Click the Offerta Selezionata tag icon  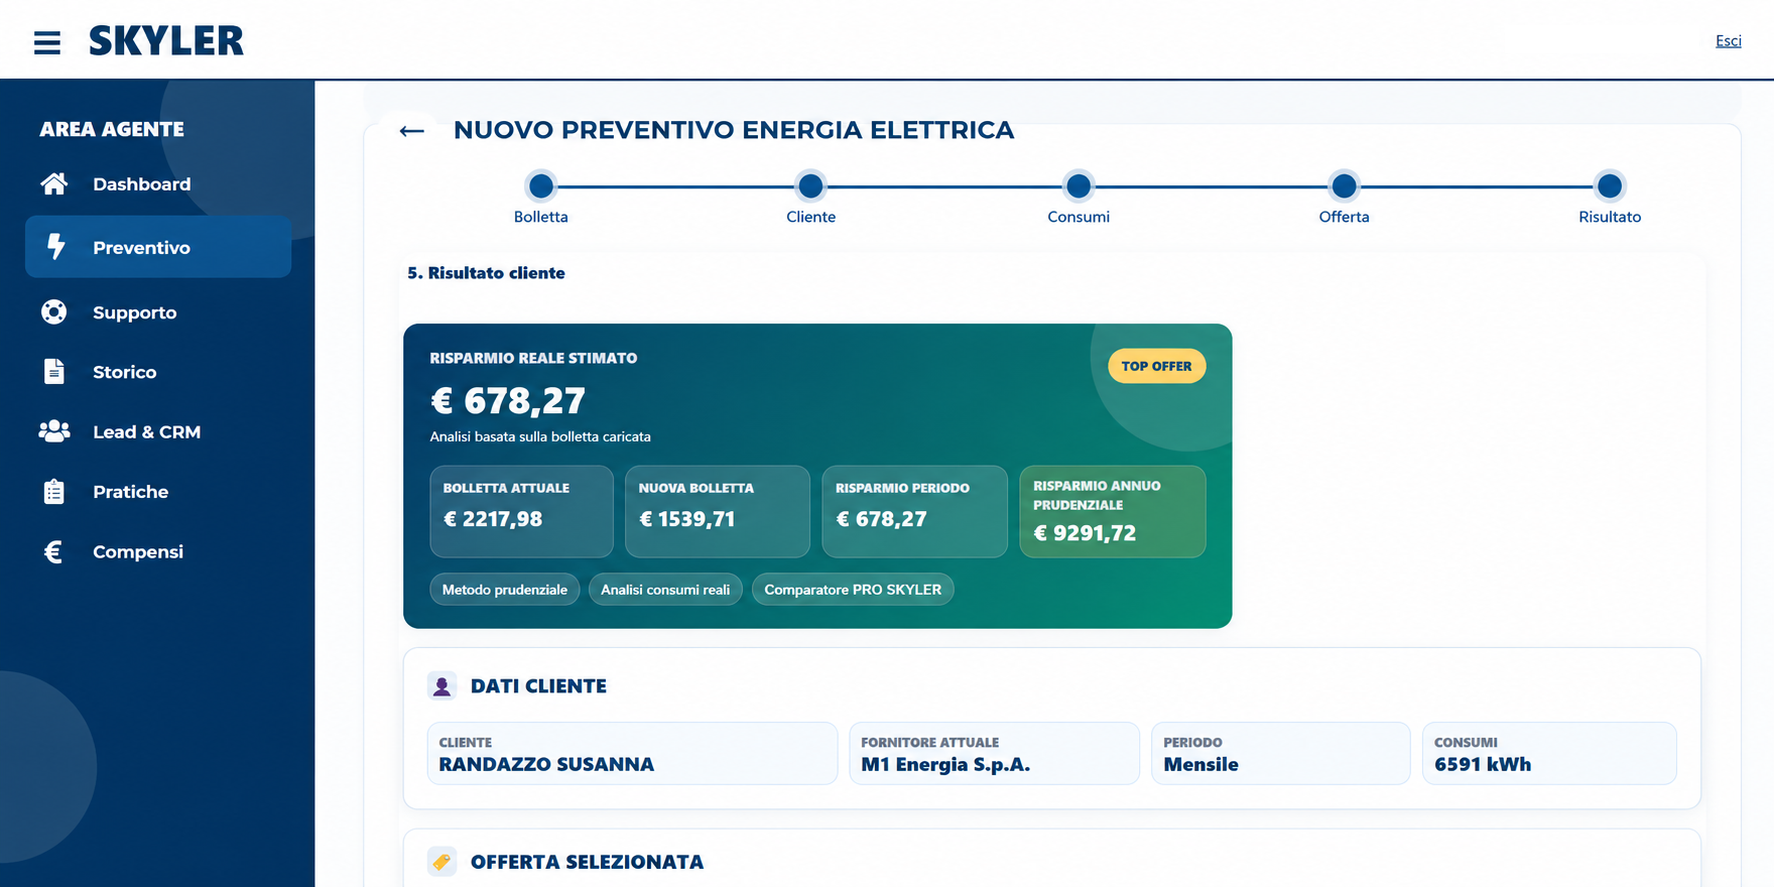pyautogui.click(x=442, y=861)
